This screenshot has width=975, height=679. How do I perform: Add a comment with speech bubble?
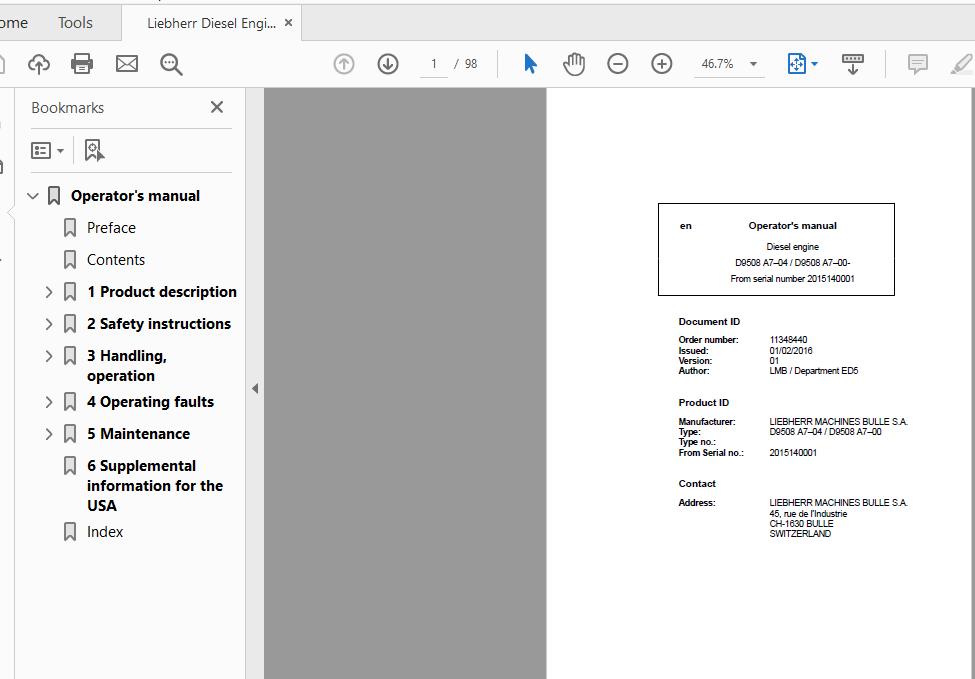[x=918, y=64]
